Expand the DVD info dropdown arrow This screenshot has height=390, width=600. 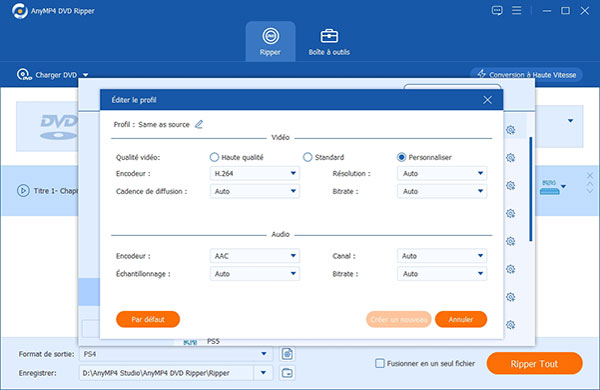pyautogui.click(x=570, y=121)
